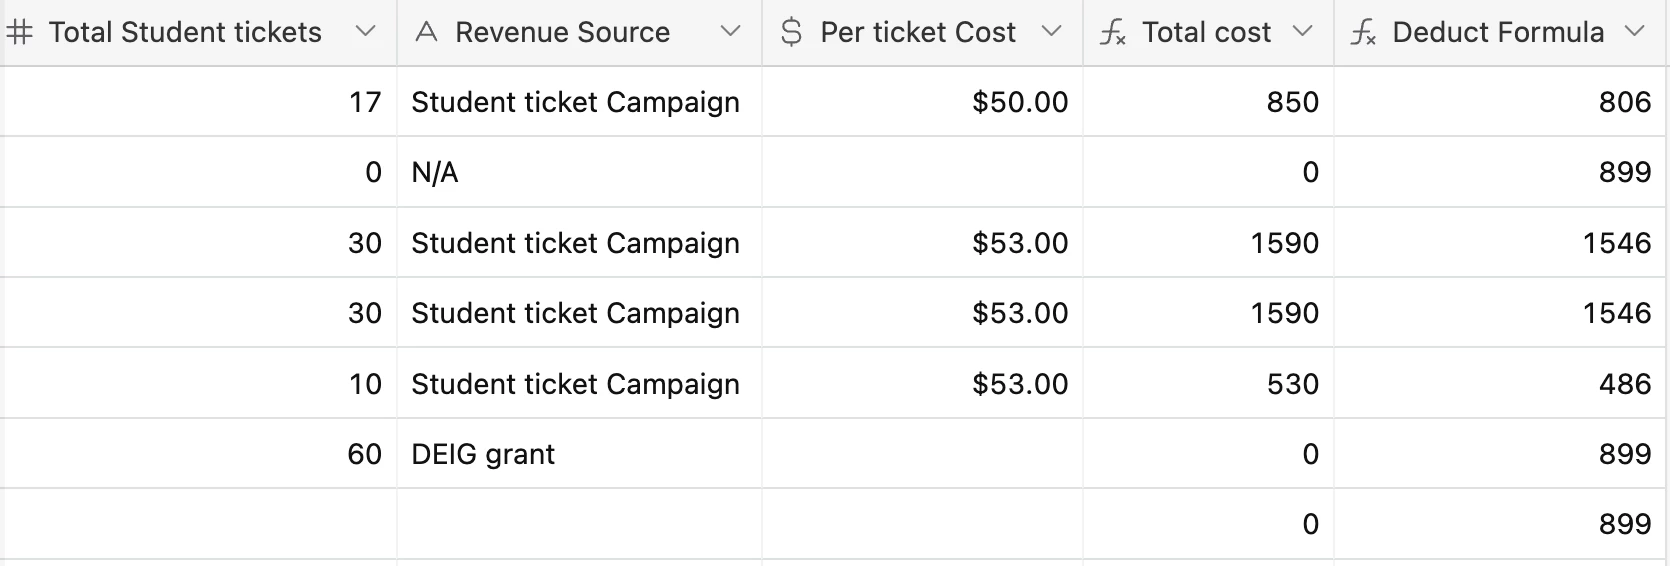1670x566 pixels.
Task: Expand the Per ticket Cost column menu
Action: coord(1051,32)
